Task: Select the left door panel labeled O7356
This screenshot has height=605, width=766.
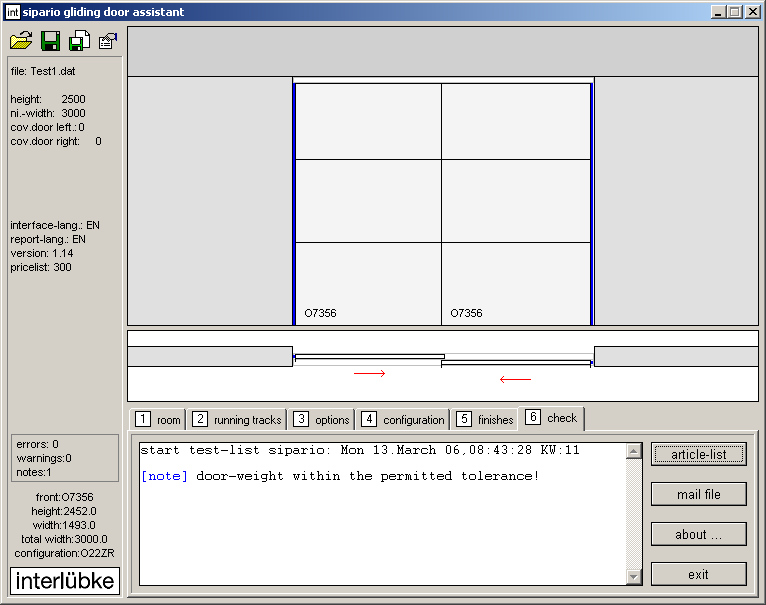Action: [368, 203]
